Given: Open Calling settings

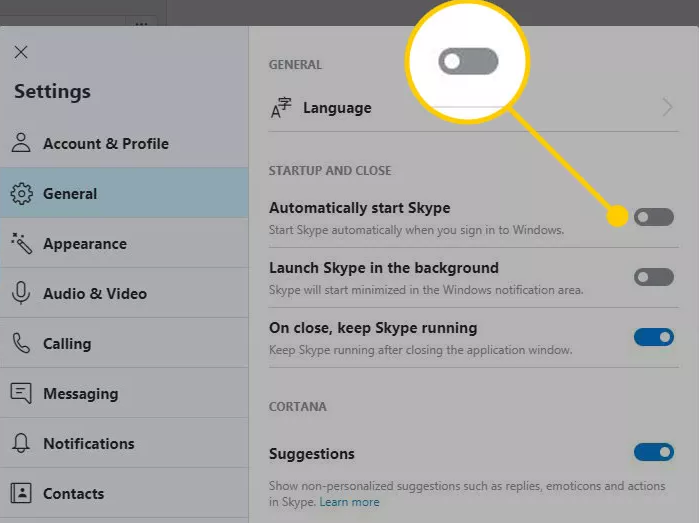Looking at the screenshot, I should [124, 343].
